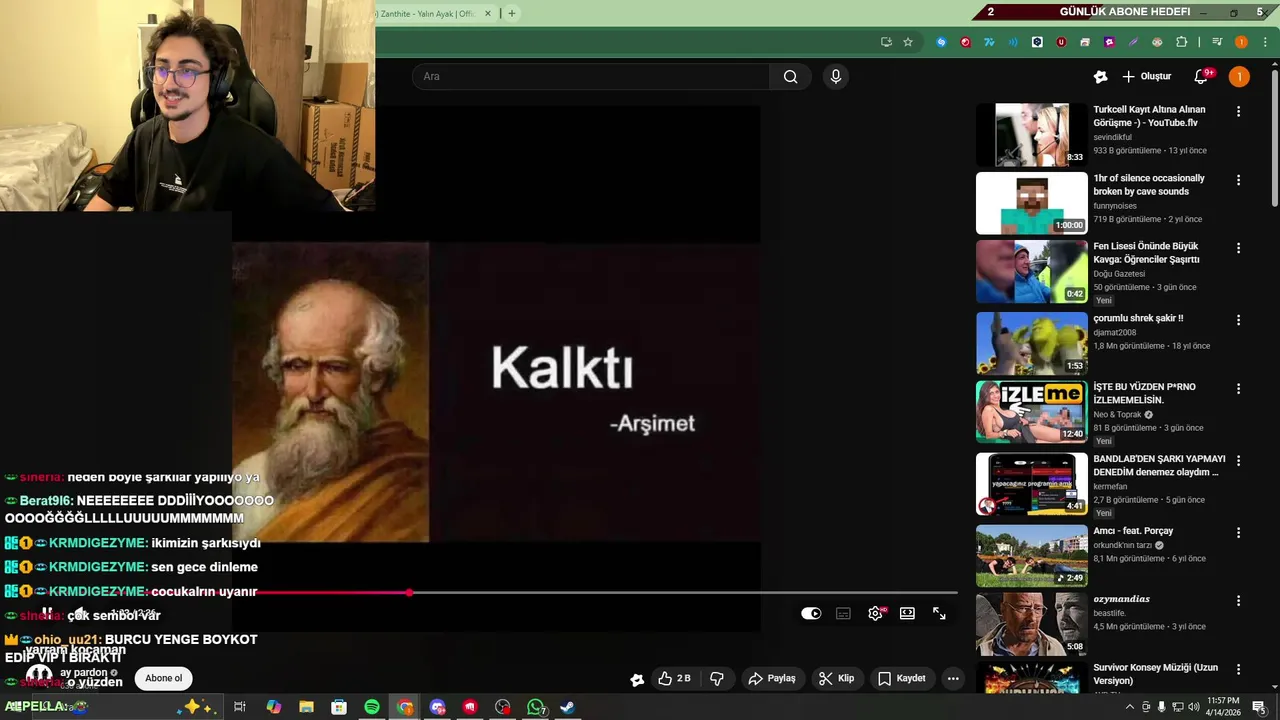Open options for İŞTE BU YÜZDEN video
Image resolution: width=1280 pixels, height=720 pixels.
pos(1238,388)
